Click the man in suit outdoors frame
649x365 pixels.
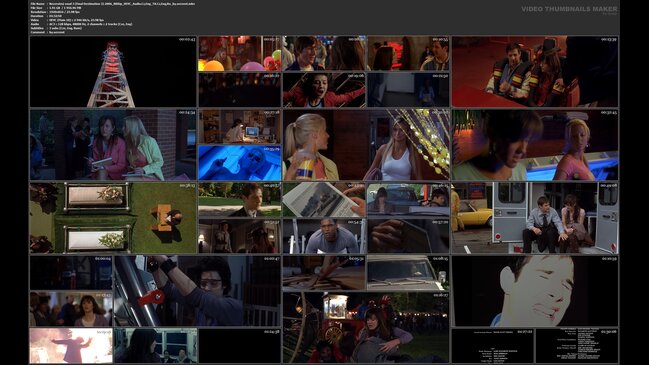240,200
